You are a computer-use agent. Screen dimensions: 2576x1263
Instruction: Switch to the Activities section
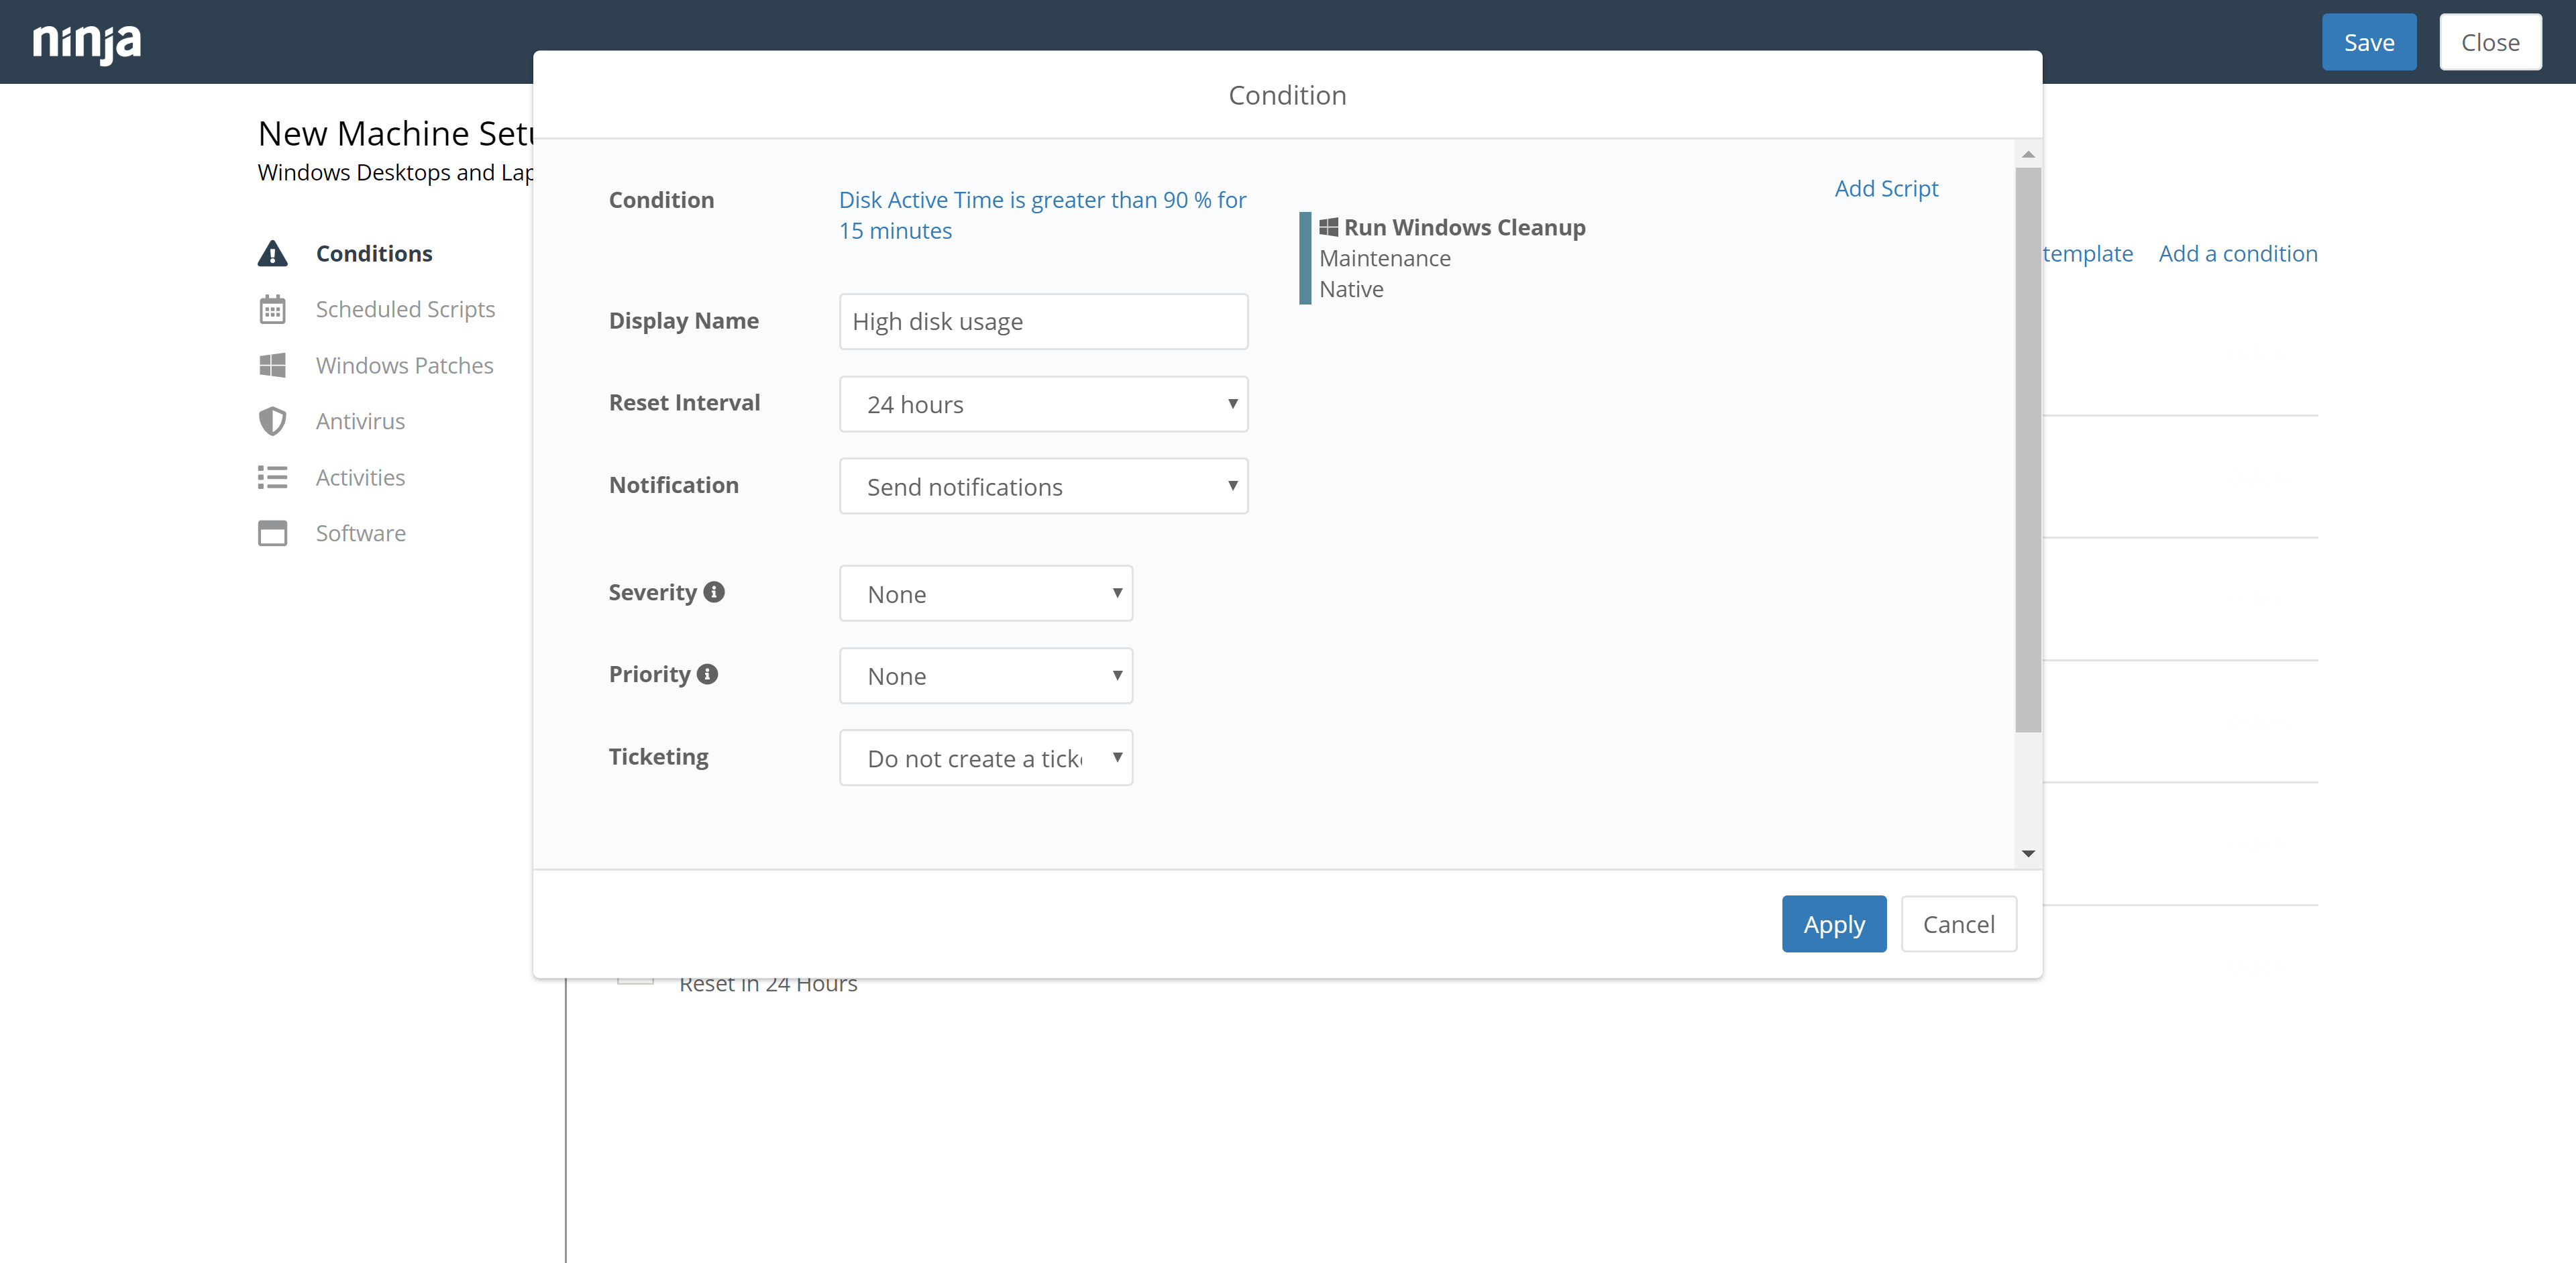coord(360,477)
